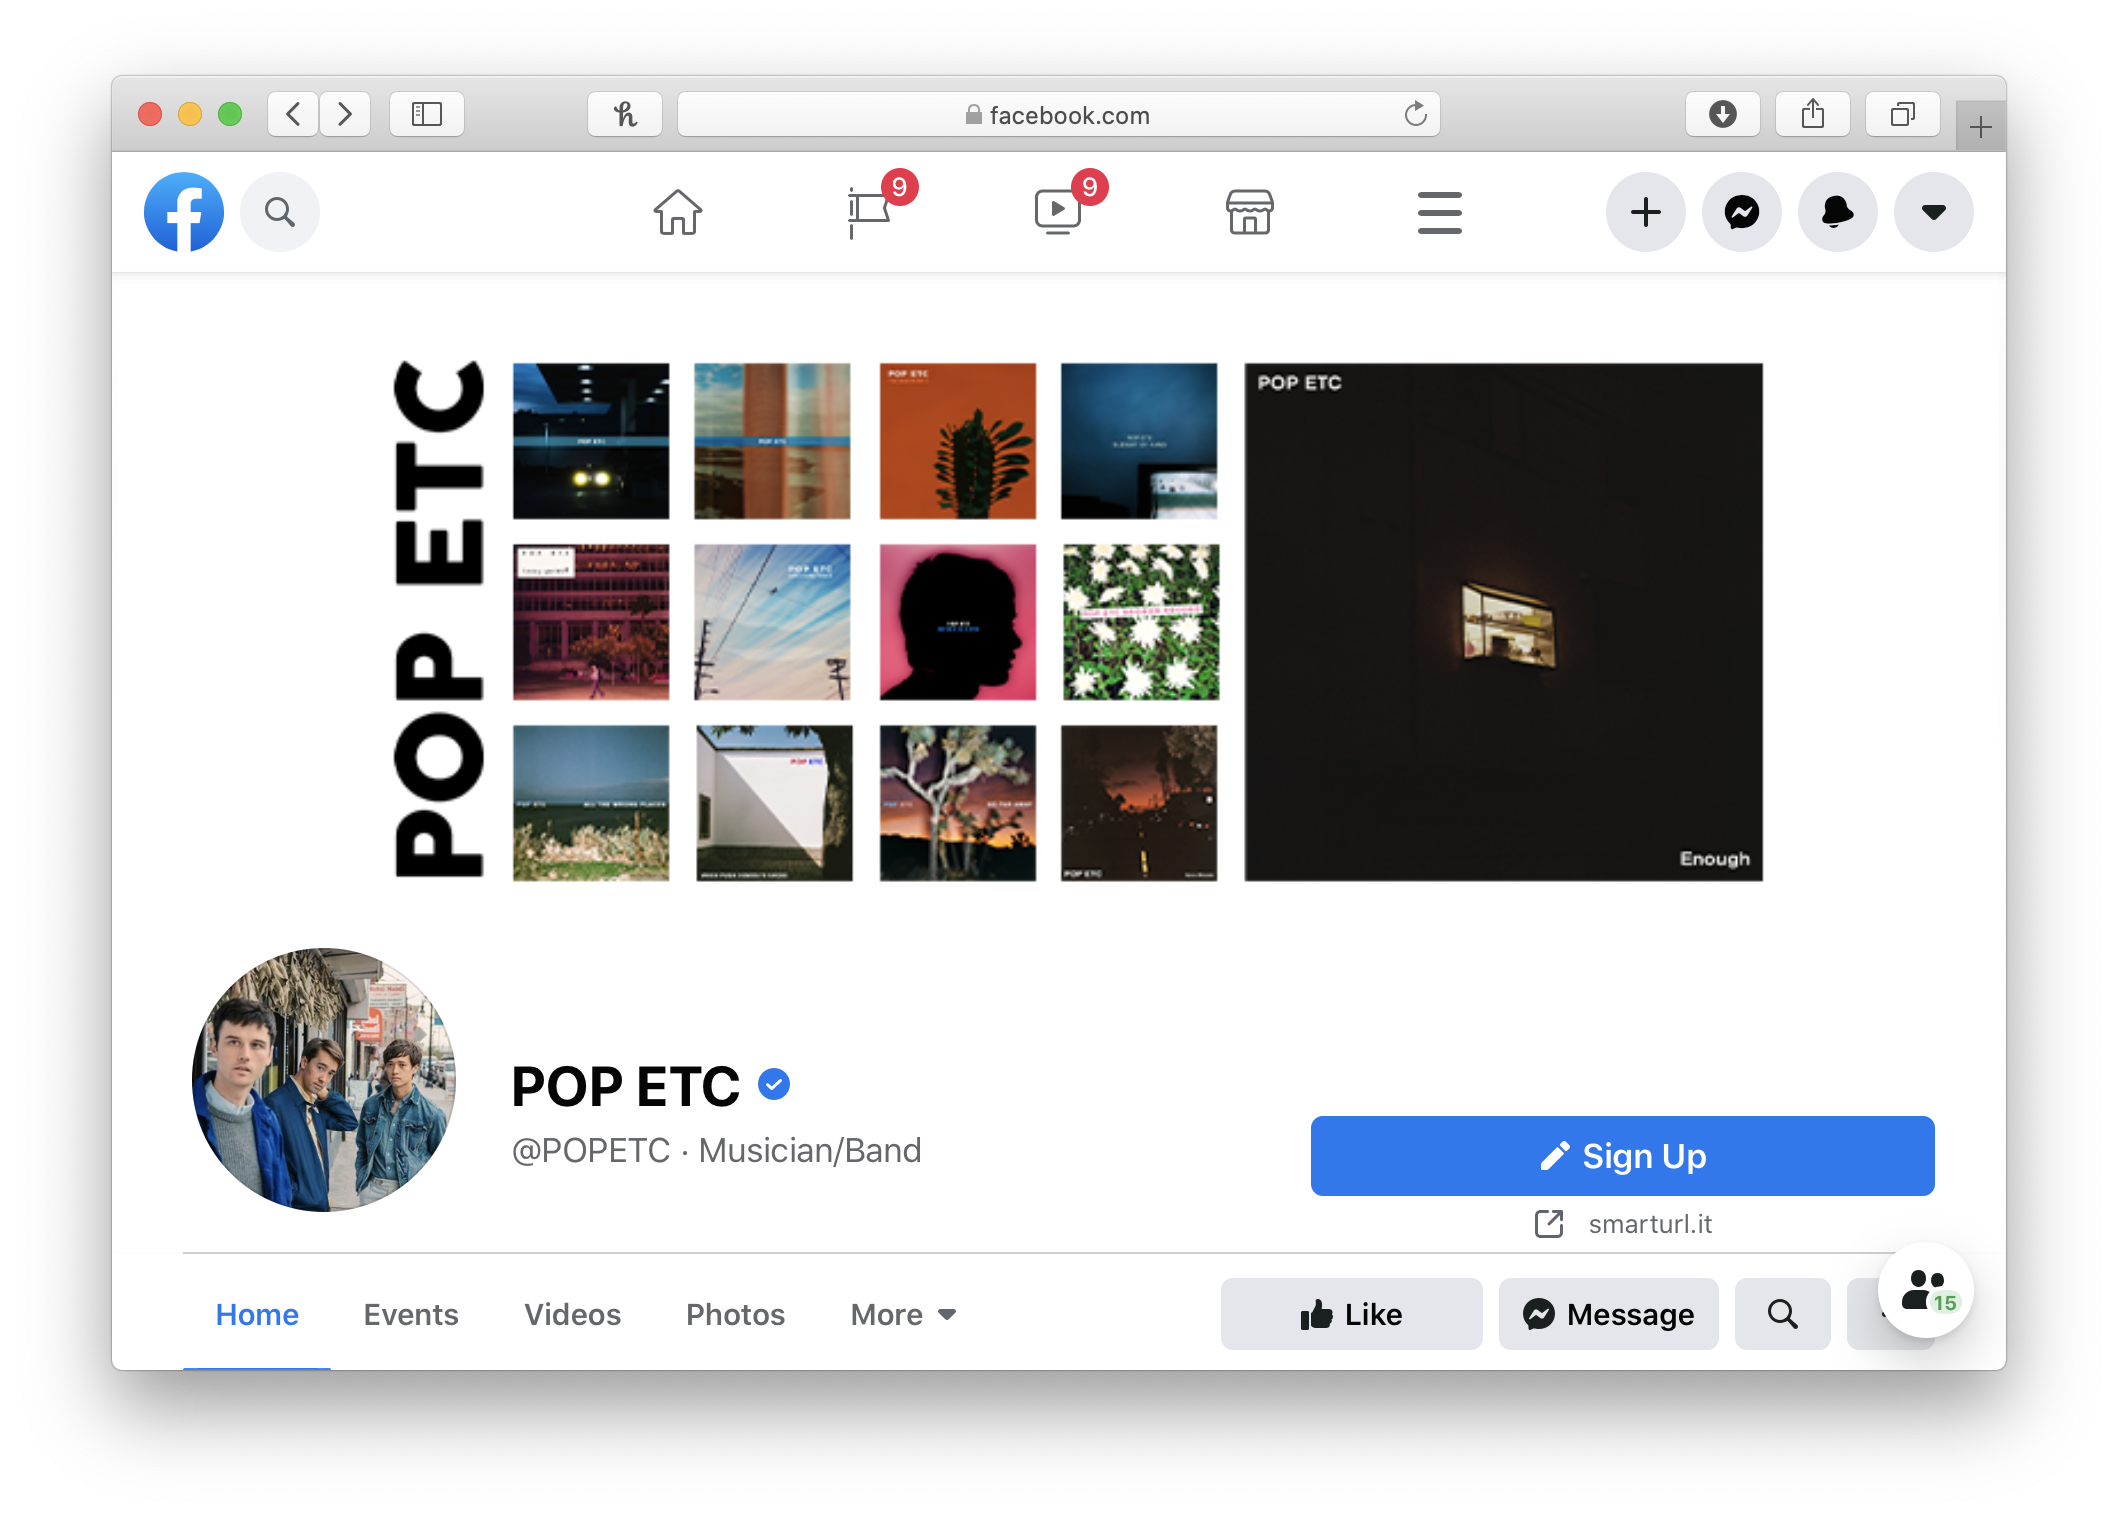
Task: Switch to the Photos tab
Action: point(735,1314)
